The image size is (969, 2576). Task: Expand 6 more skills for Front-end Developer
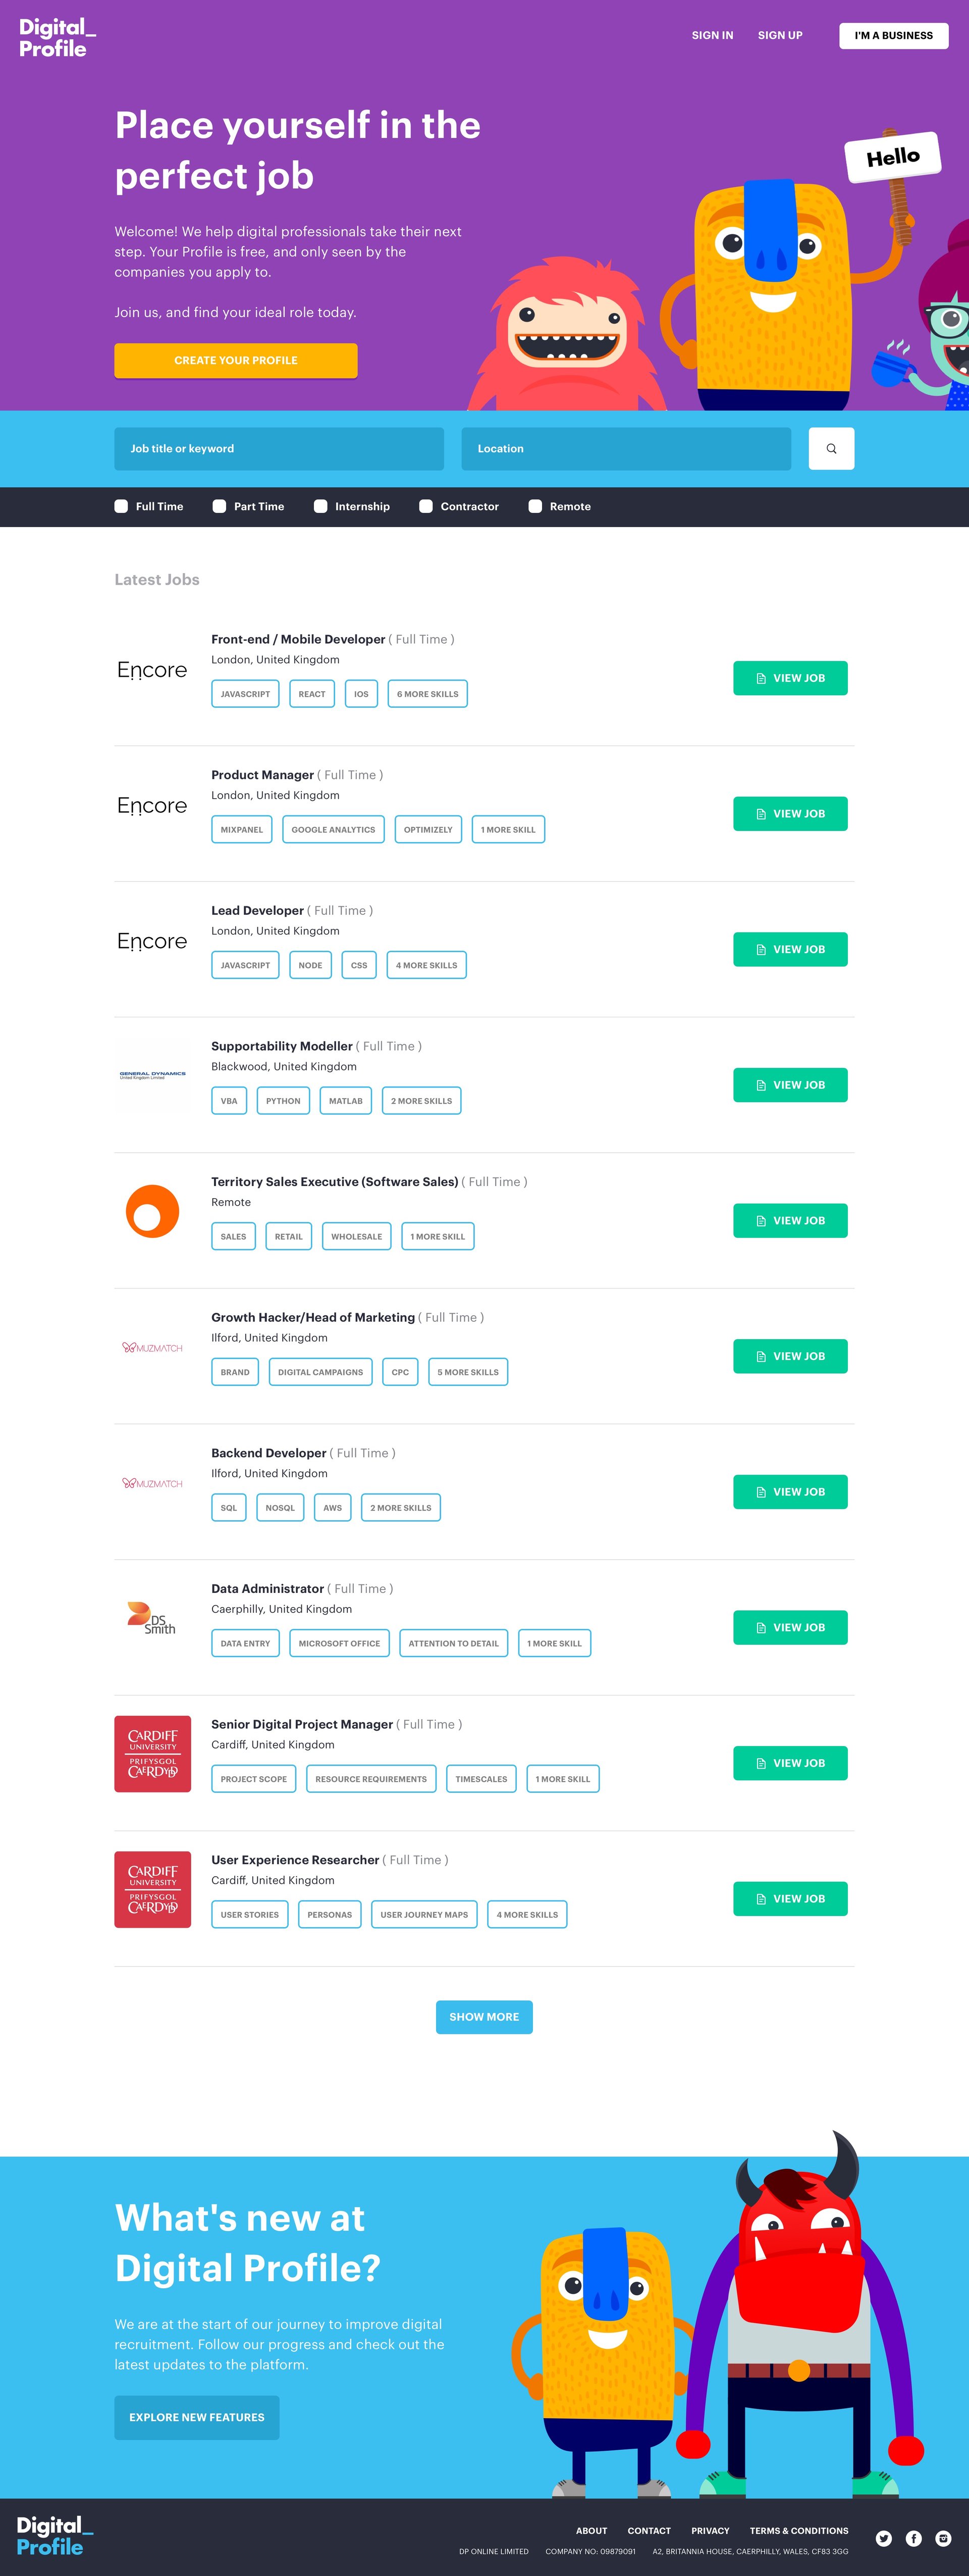(427, 693)
